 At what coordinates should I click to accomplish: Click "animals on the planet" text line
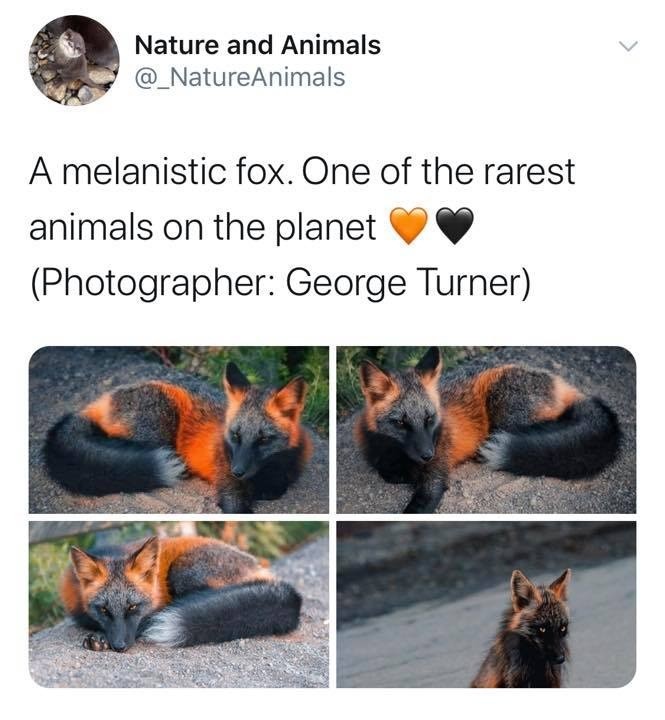[x=202, y=228]
